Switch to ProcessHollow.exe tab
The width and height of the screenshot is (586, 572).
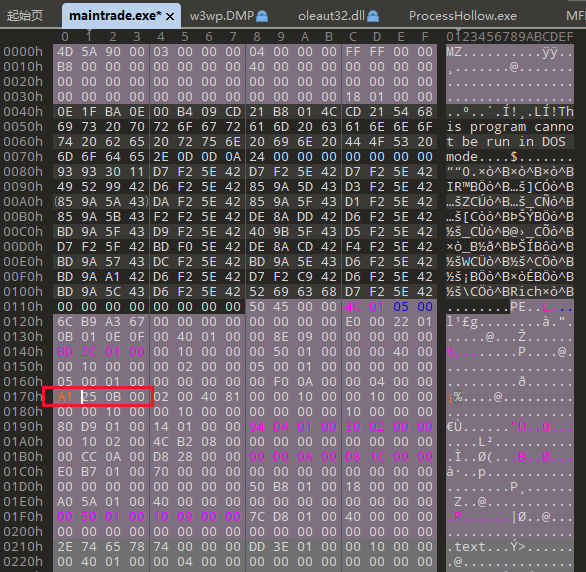click(x=463, y=16)
